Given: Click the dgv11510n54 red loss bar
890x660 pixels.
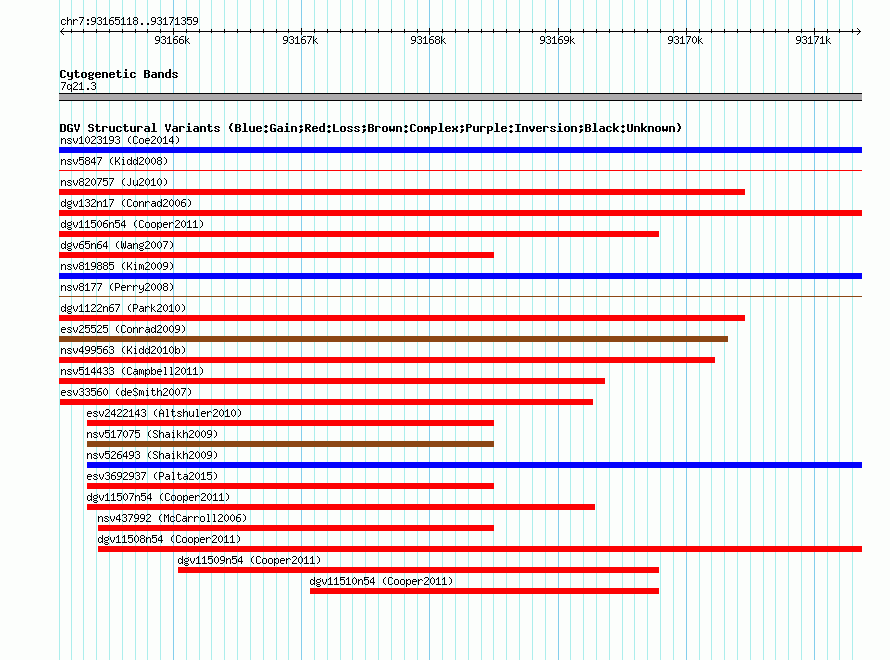Looking at the screenshot, I should coord(484,591).
